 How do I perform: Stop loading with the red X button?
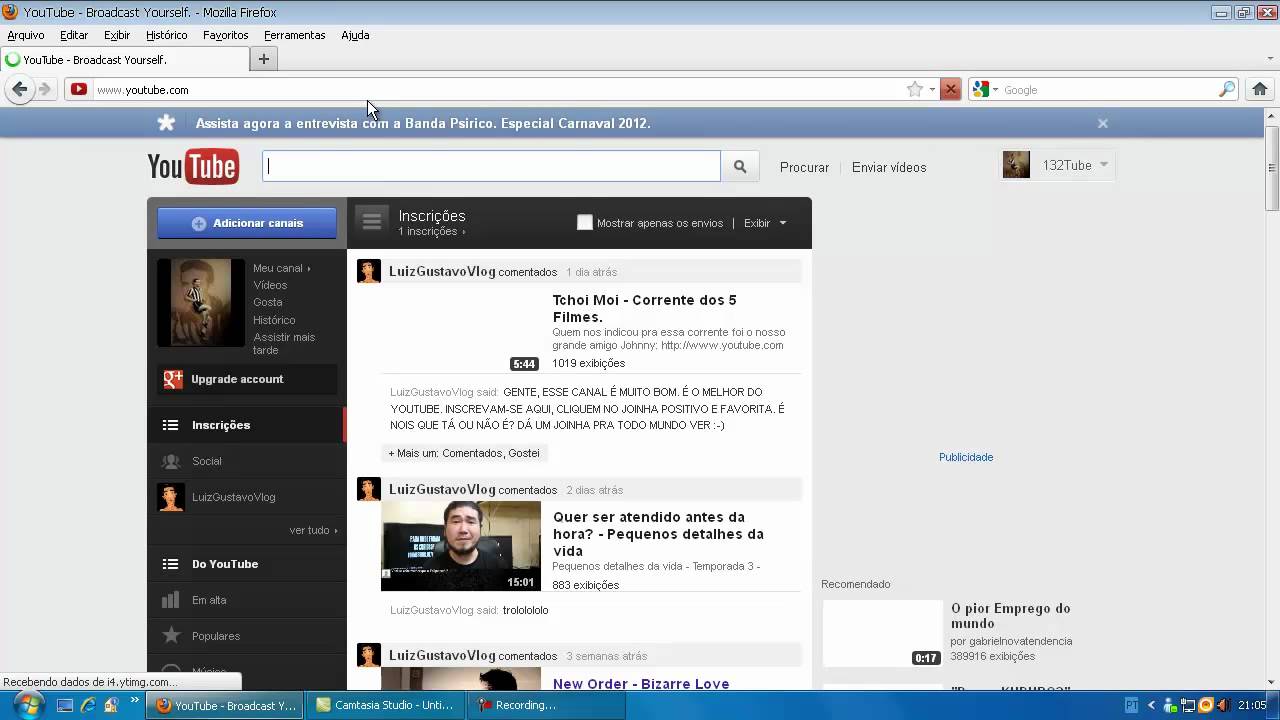951,90
